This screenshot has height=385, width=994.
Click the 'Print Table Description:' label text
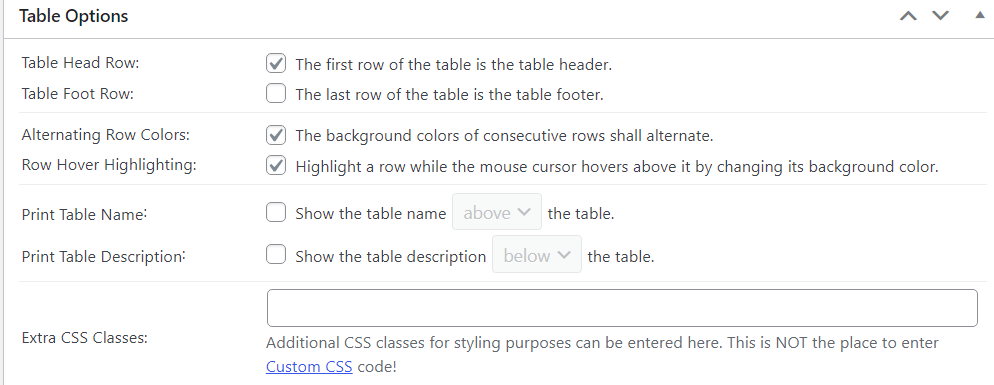[103, 256]
